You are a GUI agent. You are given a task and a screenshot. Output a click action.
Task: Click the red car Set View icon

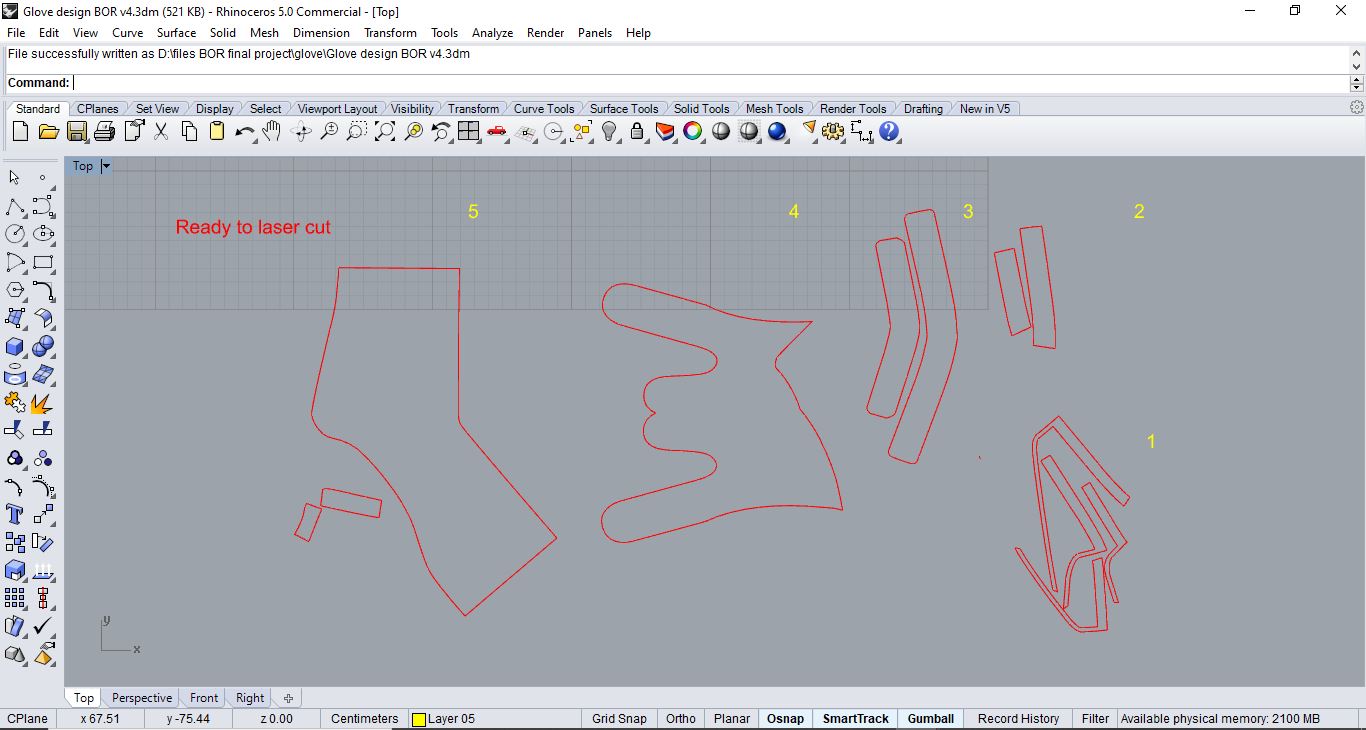(497, 131)
